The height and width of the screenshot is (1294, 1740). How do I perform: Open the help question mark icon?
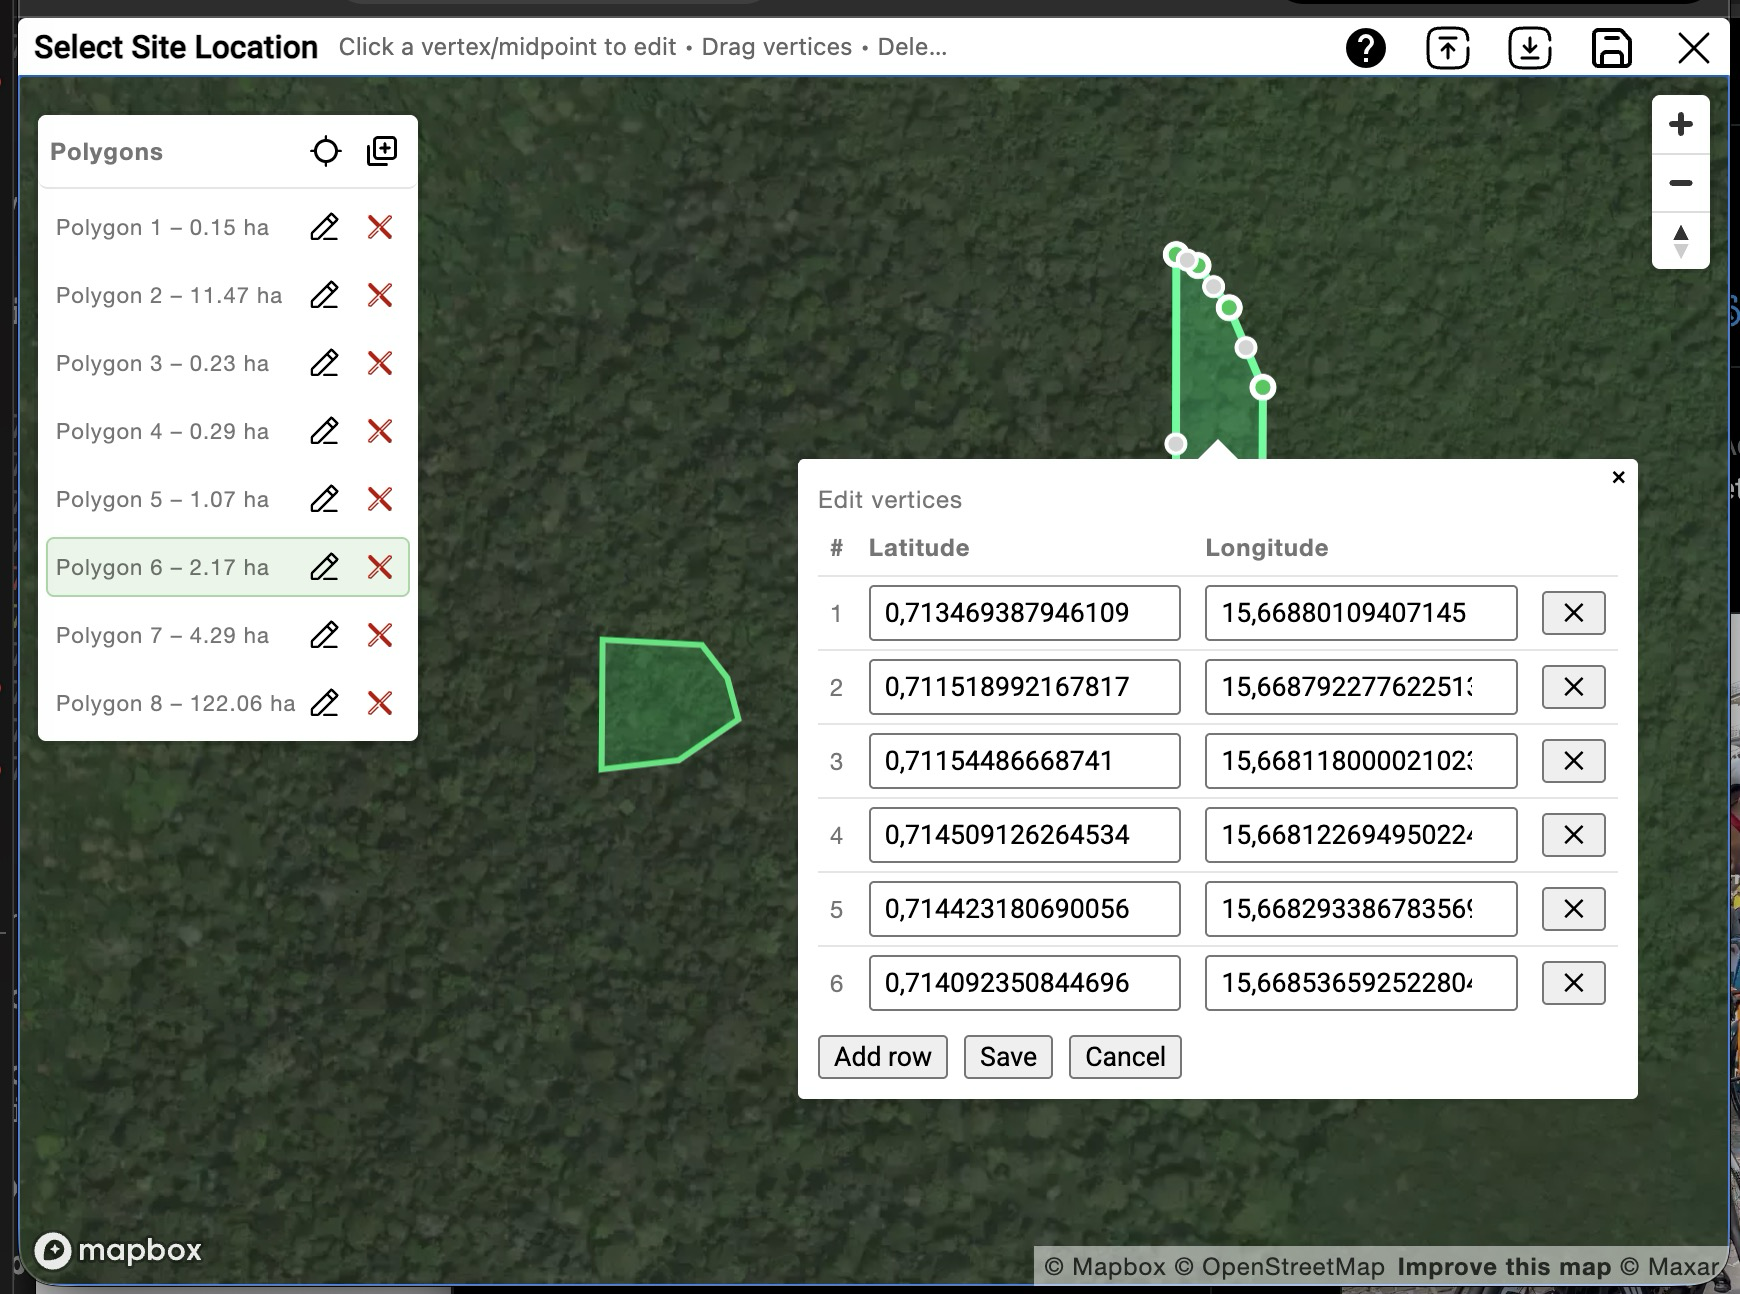(1367, 47)
